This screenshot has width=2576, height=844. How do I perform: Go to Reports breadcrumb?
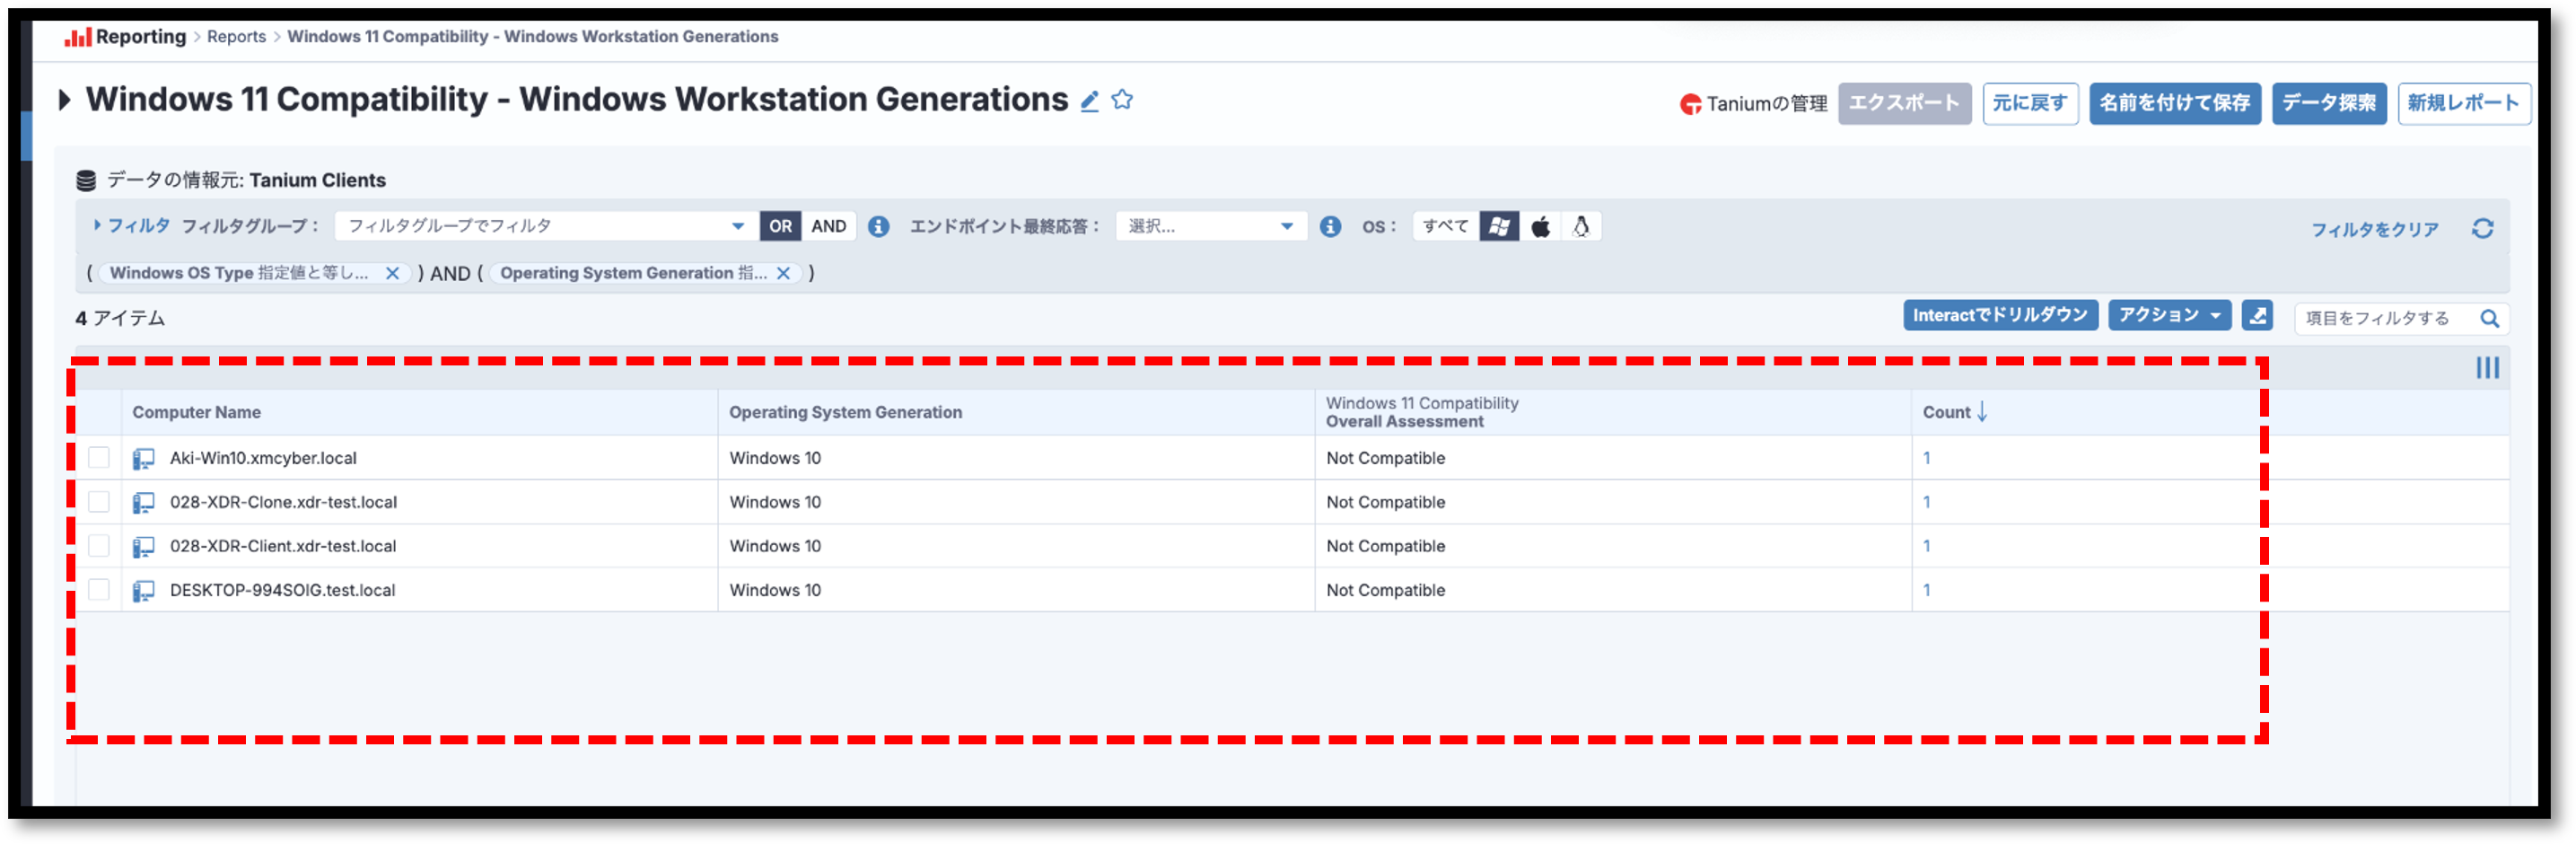[x=236, y=37]
